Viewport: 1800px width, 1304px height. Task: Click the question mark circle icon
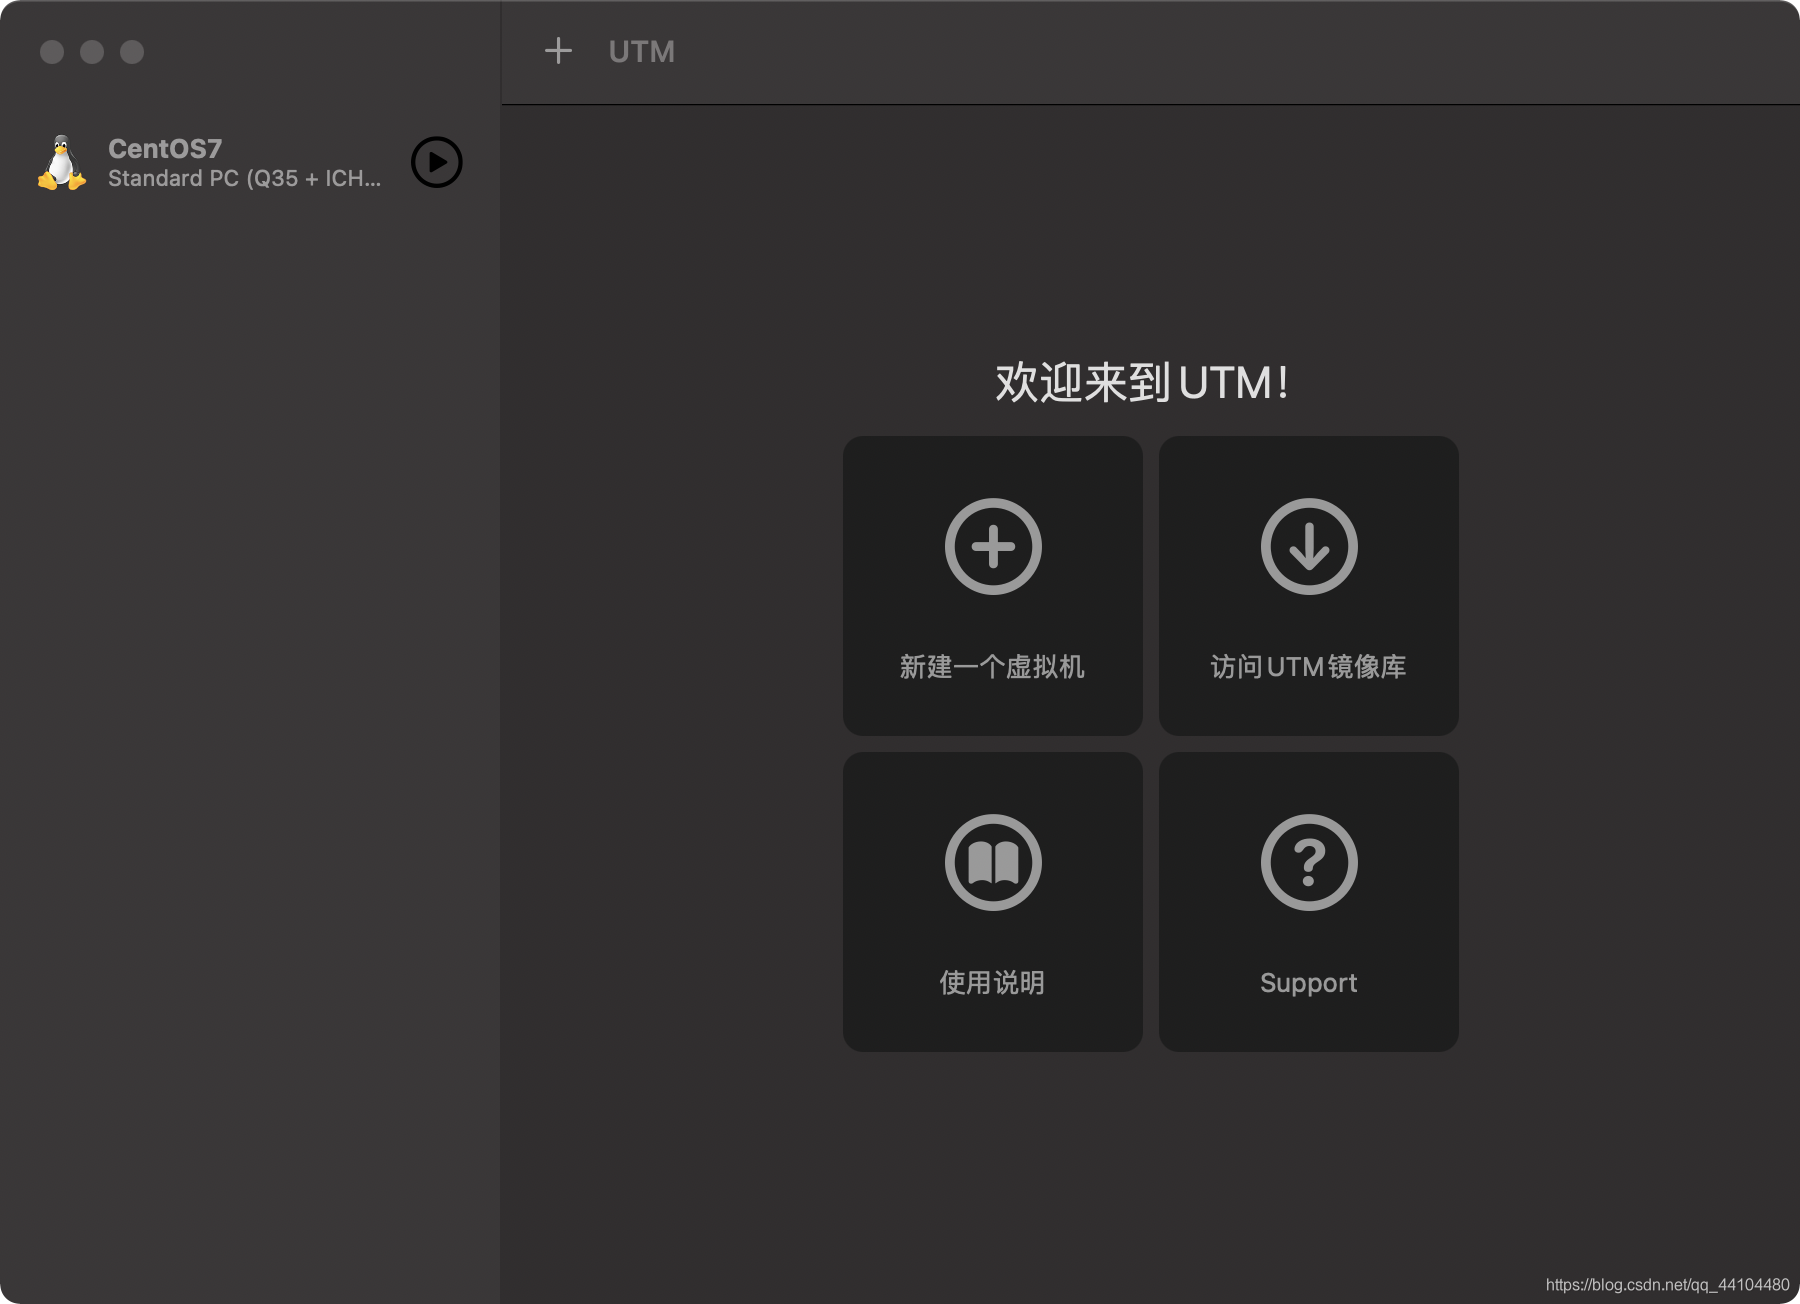pos(1309,862)
